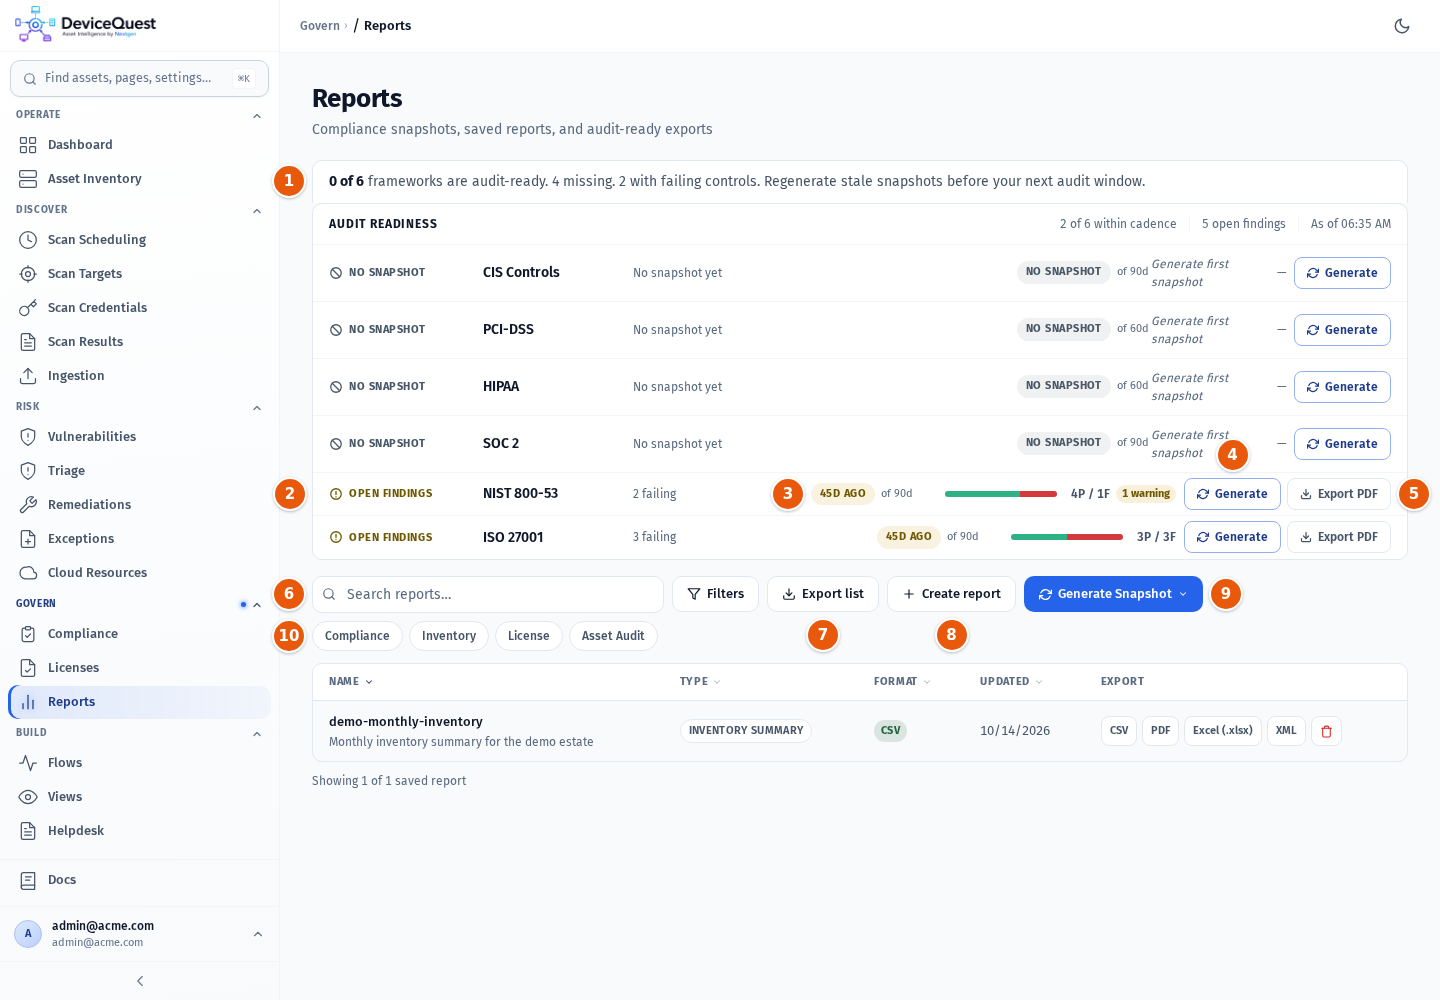1440x1000 pixels.
Task: Navigate to Vulnerabilities
Action: (139, 437)
